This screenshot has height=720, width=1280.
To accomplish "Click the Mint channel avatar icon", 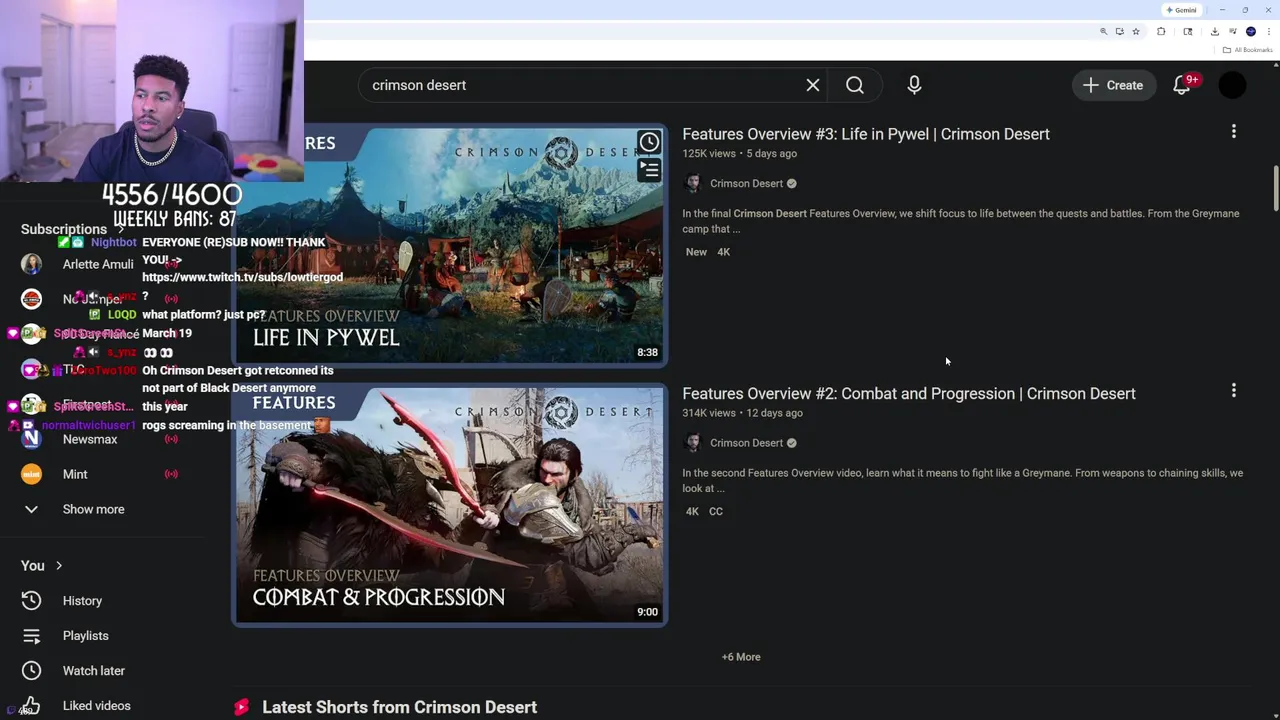I will coord(31,474).
